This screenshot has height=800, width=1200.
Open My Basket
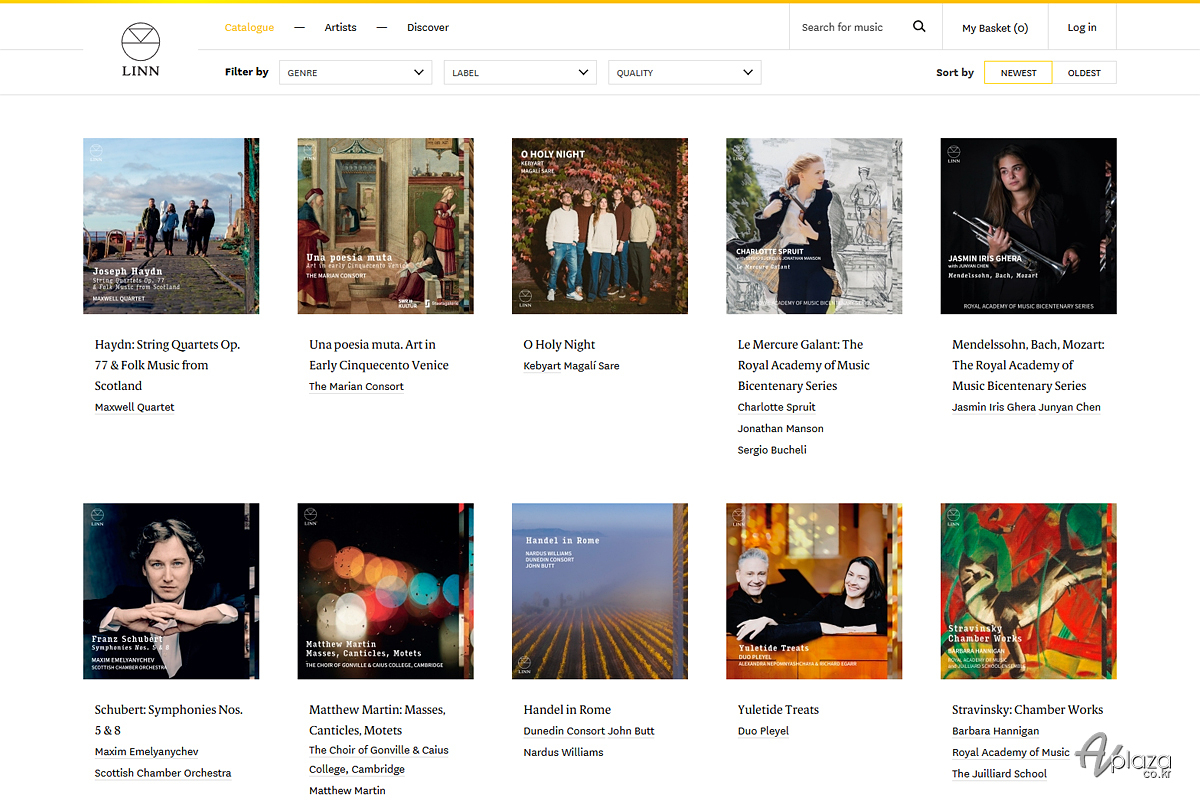(994, 28)
